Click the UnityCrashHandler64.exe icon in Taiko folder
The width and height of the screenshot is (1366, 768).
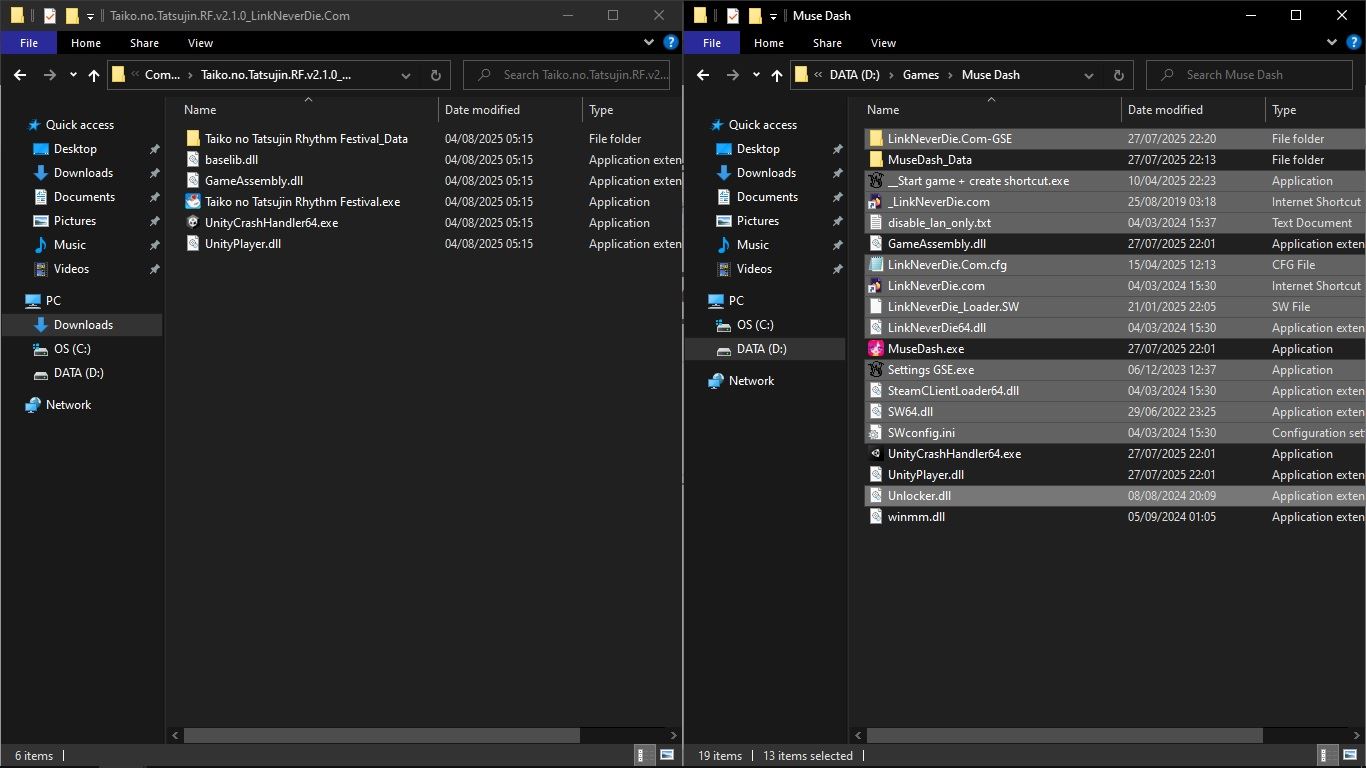click(193, 223)
